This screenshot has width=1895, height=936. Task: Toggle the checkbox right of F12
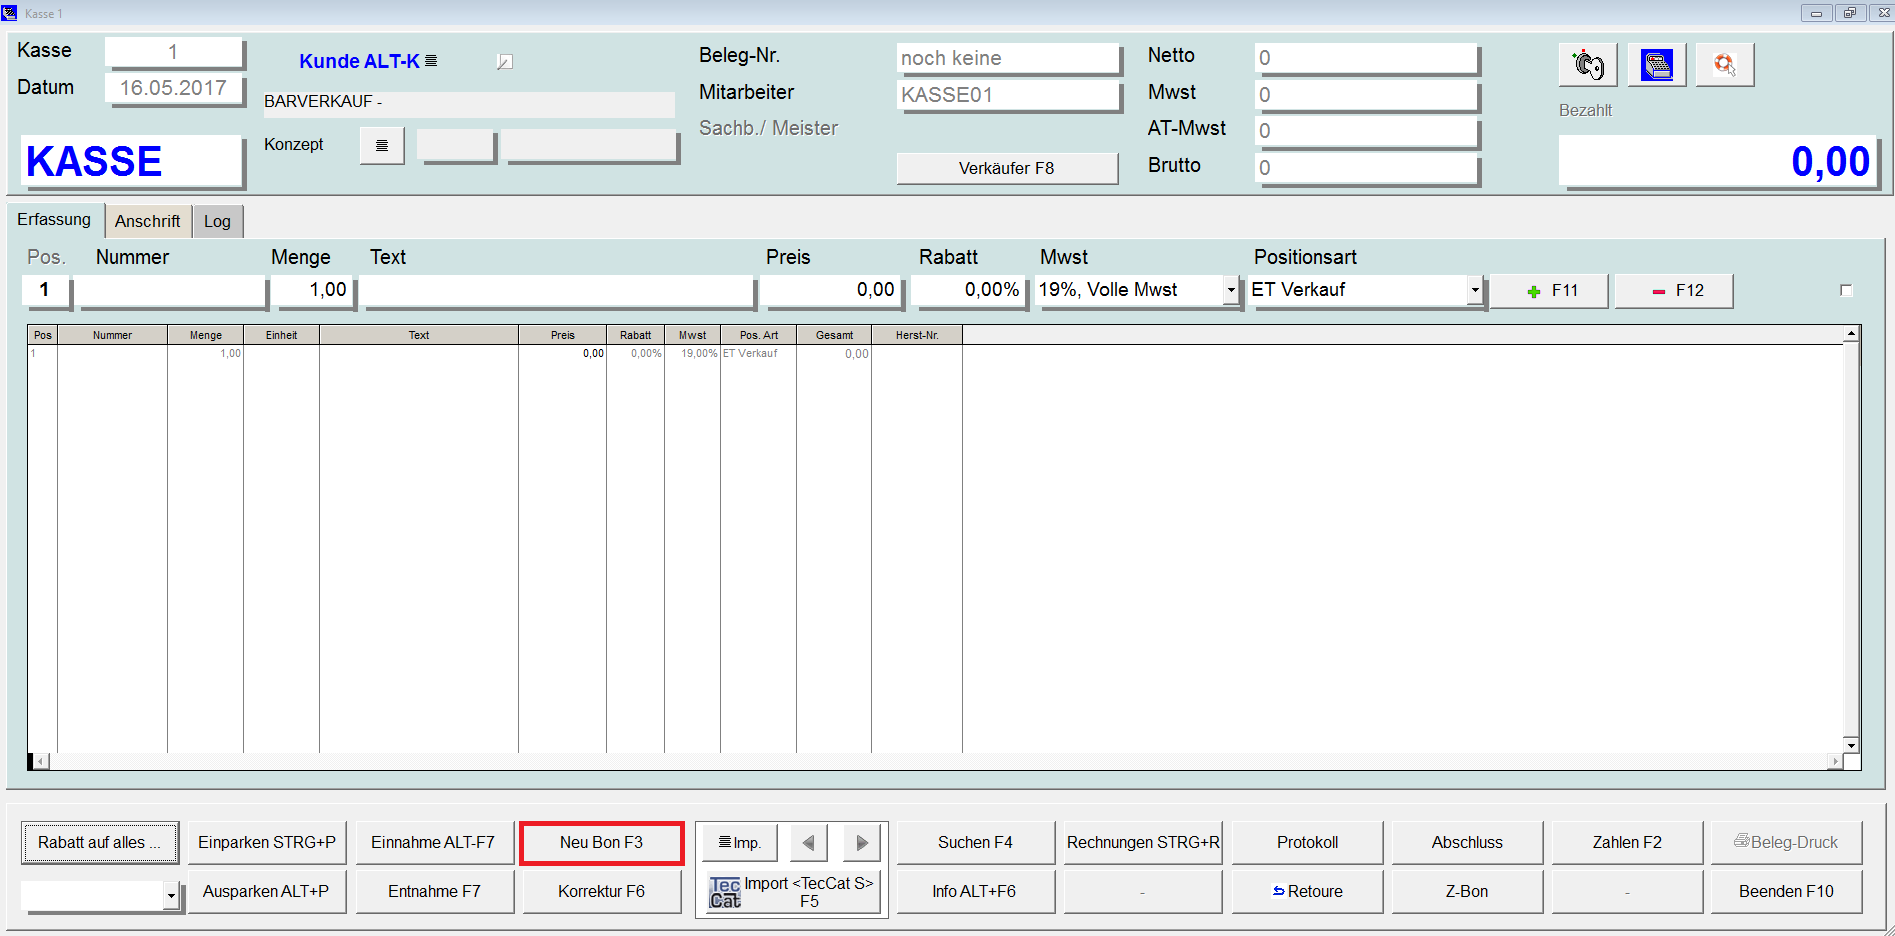[1846, 290]
